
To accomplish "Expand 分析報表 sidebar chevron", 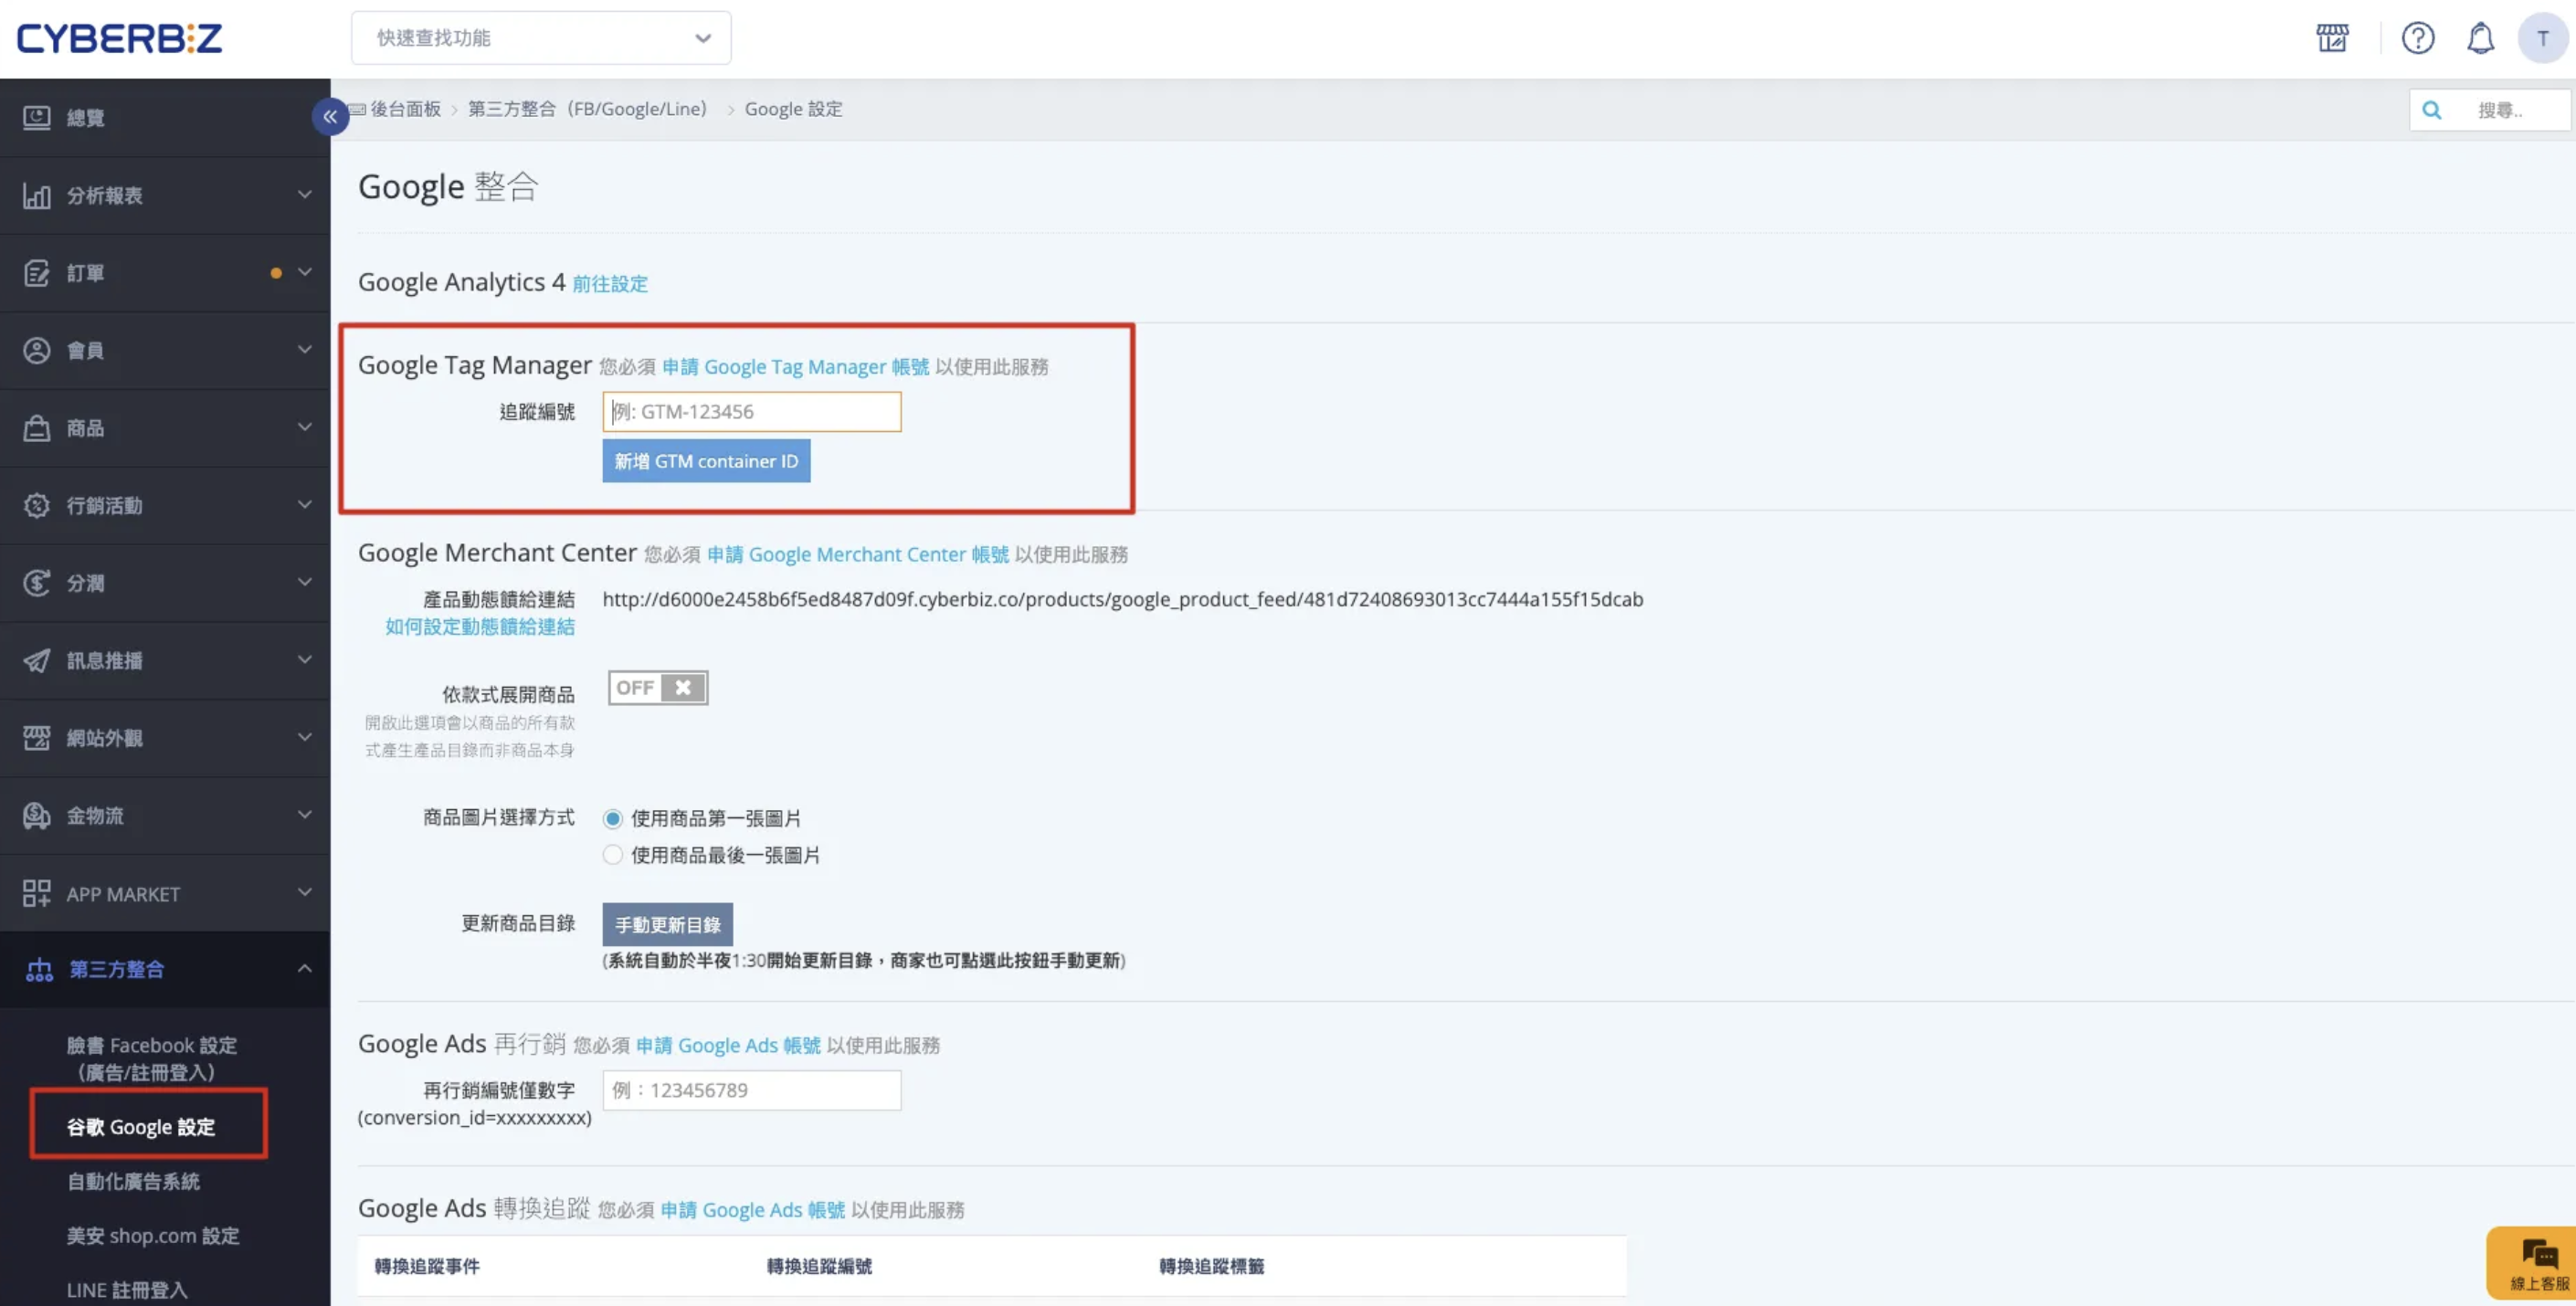I will point(305,194).
